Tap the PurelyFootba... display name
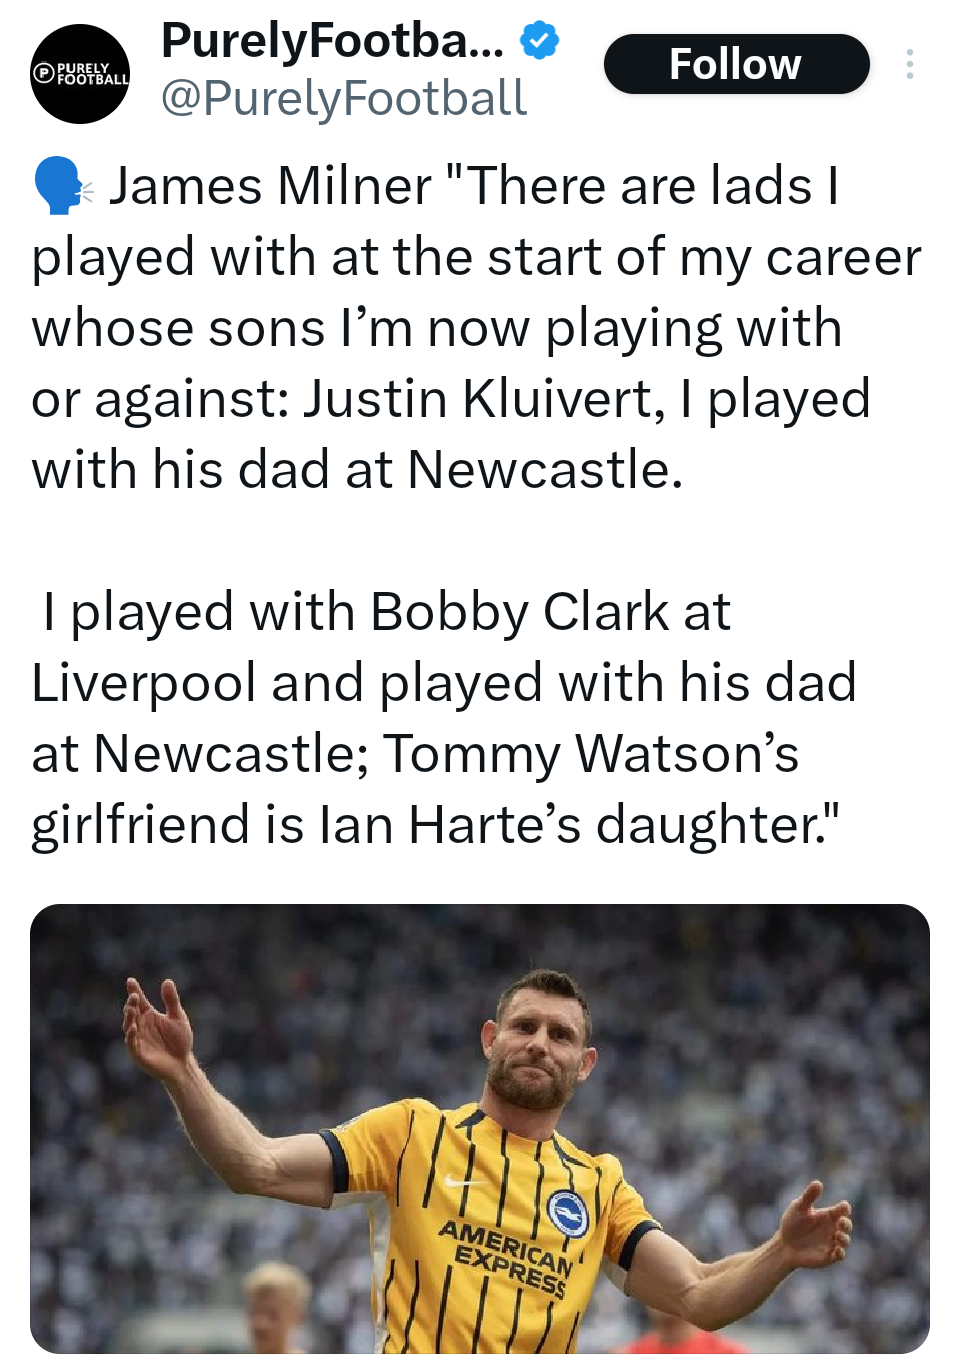958x1372 pixels. pyautogui.click(x=332, y=41)
